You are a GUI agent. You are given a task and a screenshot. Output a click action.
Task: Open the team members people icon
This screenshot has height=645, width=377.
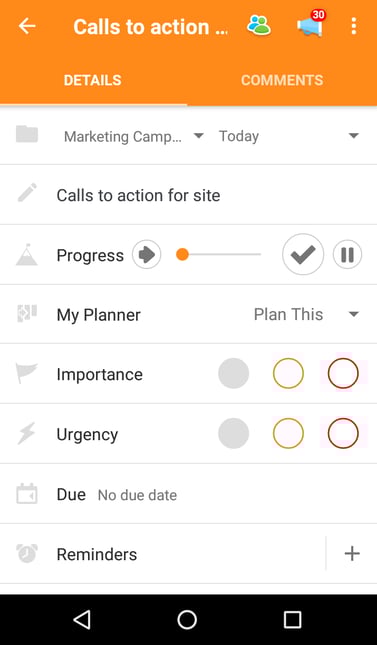tap(259, 26)
